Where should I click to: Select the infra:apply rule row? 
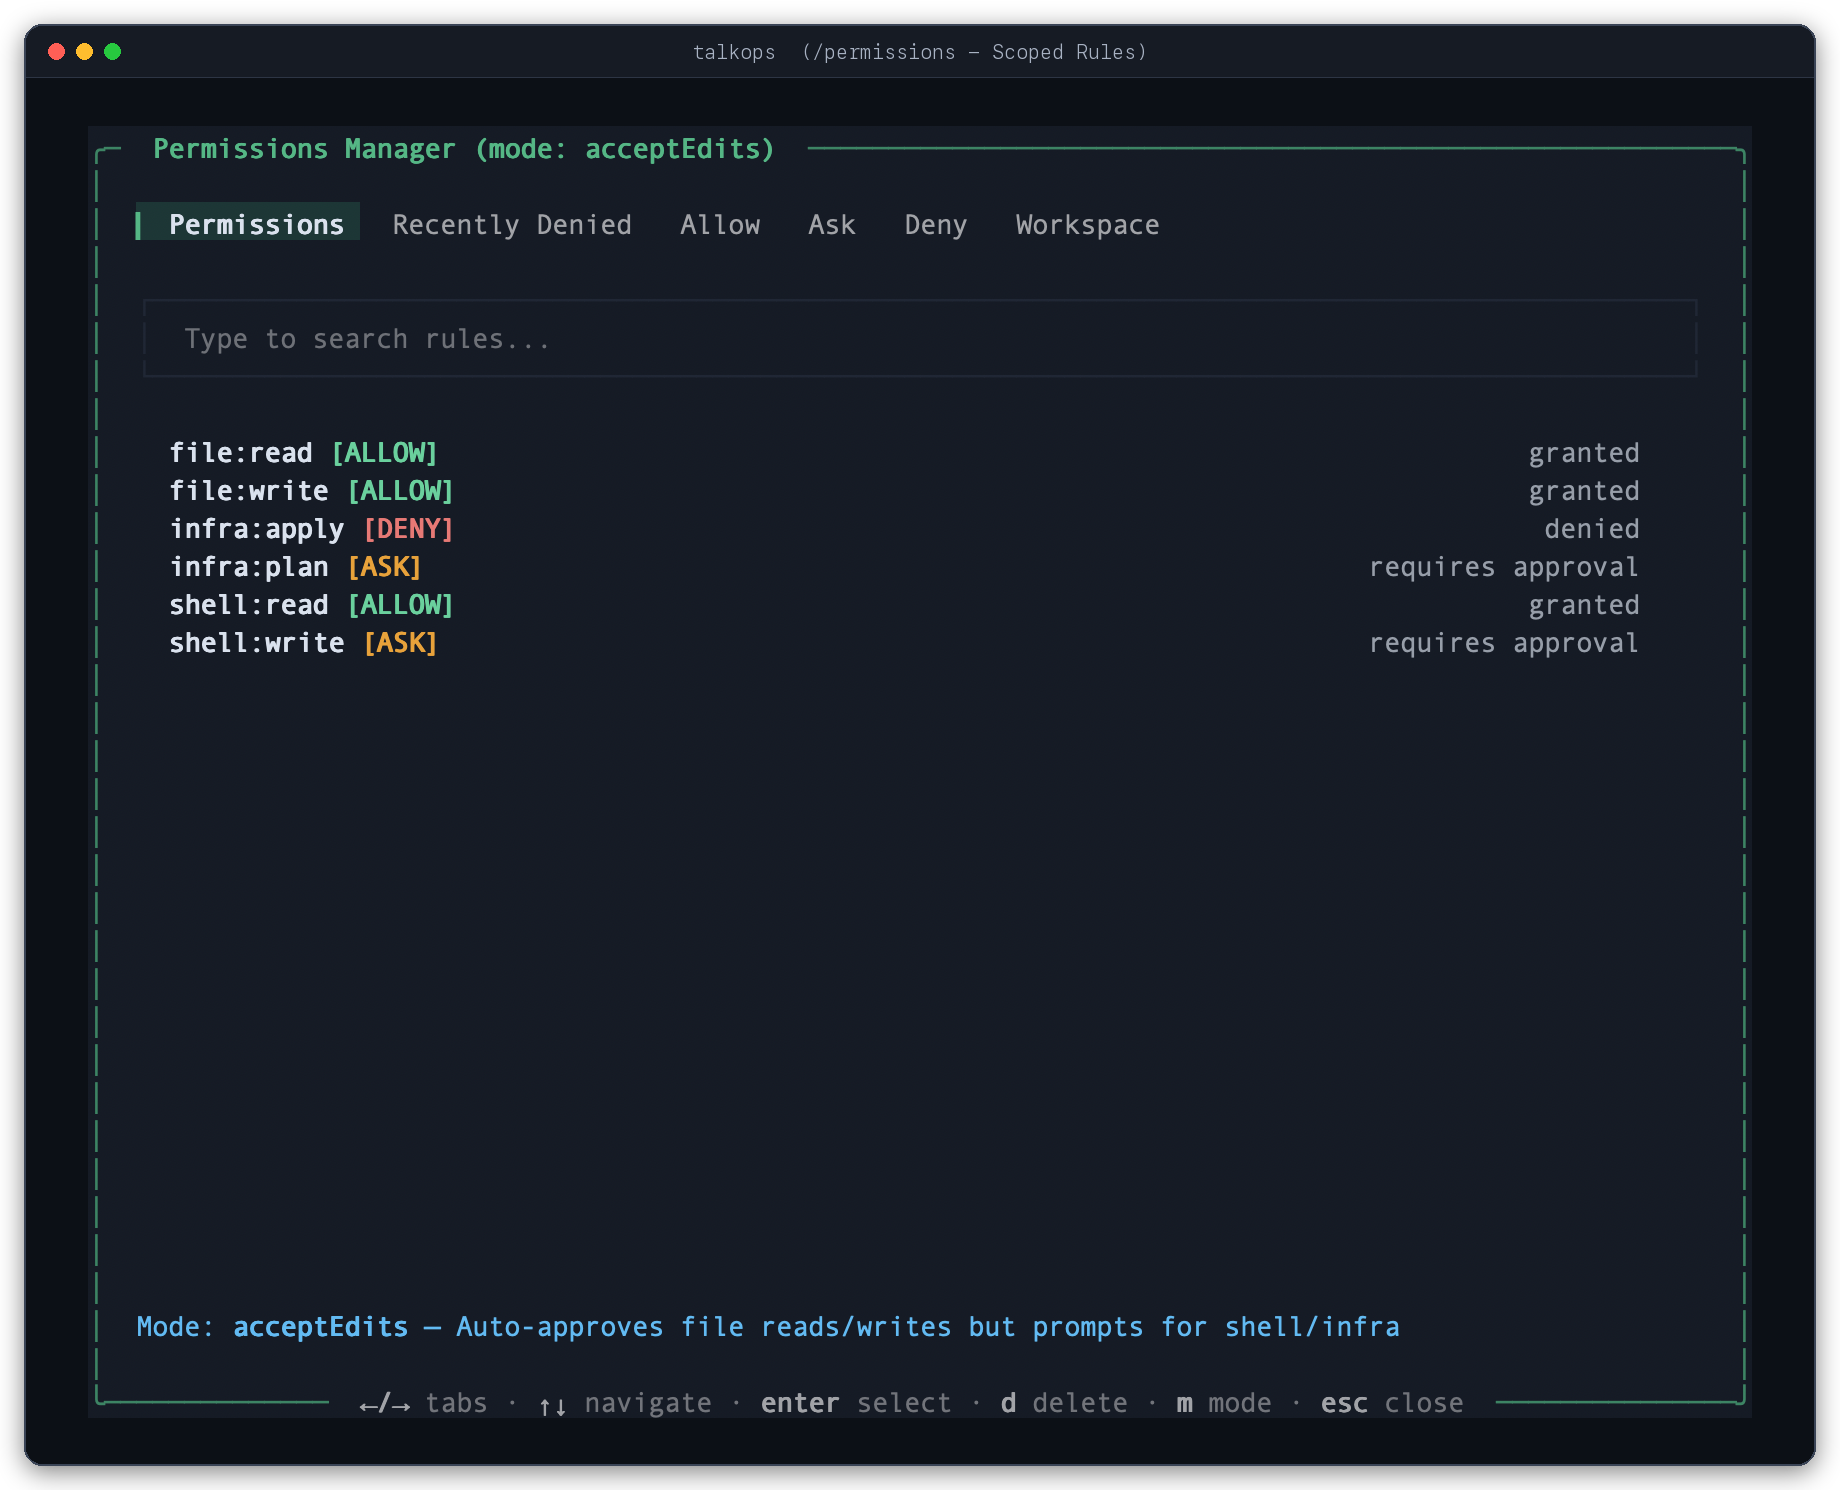pyautogui.click(x=904, y=529)
